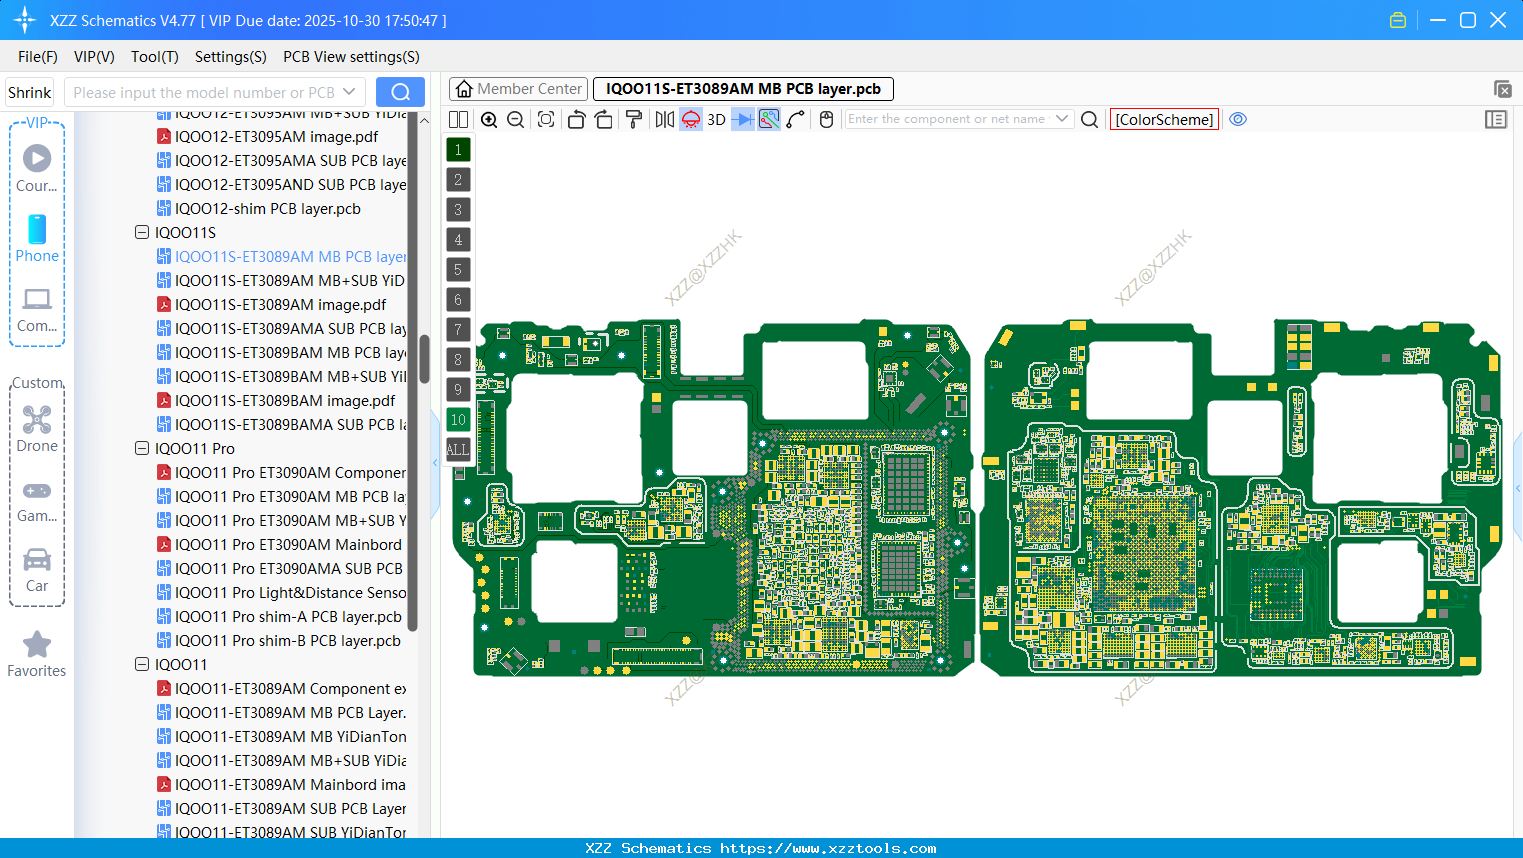The image size is (1523, 858).
Task: Select the IQOO11S-ET3089AM MB PCB layer tab
Action: point(742,89)
